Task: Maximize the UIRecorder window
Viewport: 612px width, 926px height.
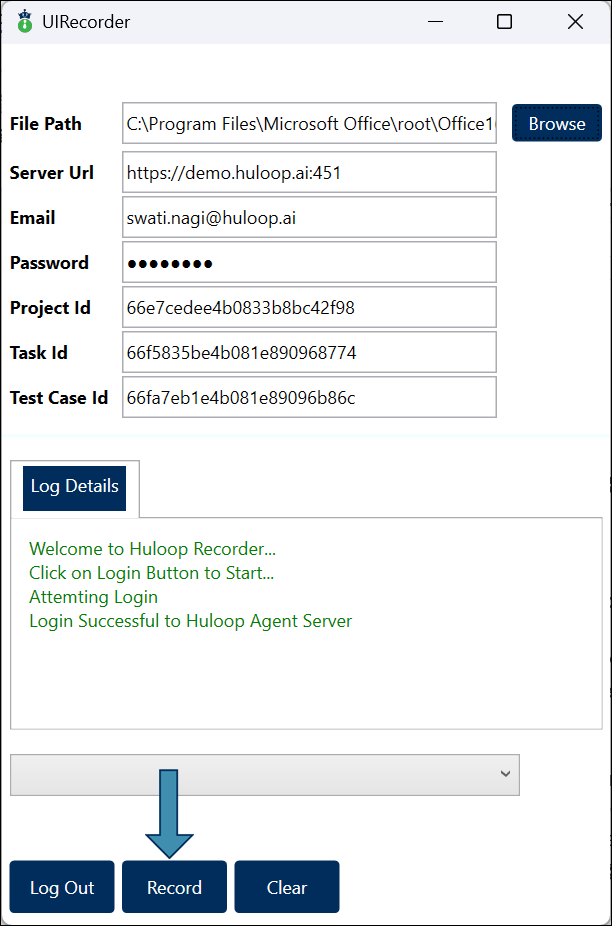Action: pos(505,21)
